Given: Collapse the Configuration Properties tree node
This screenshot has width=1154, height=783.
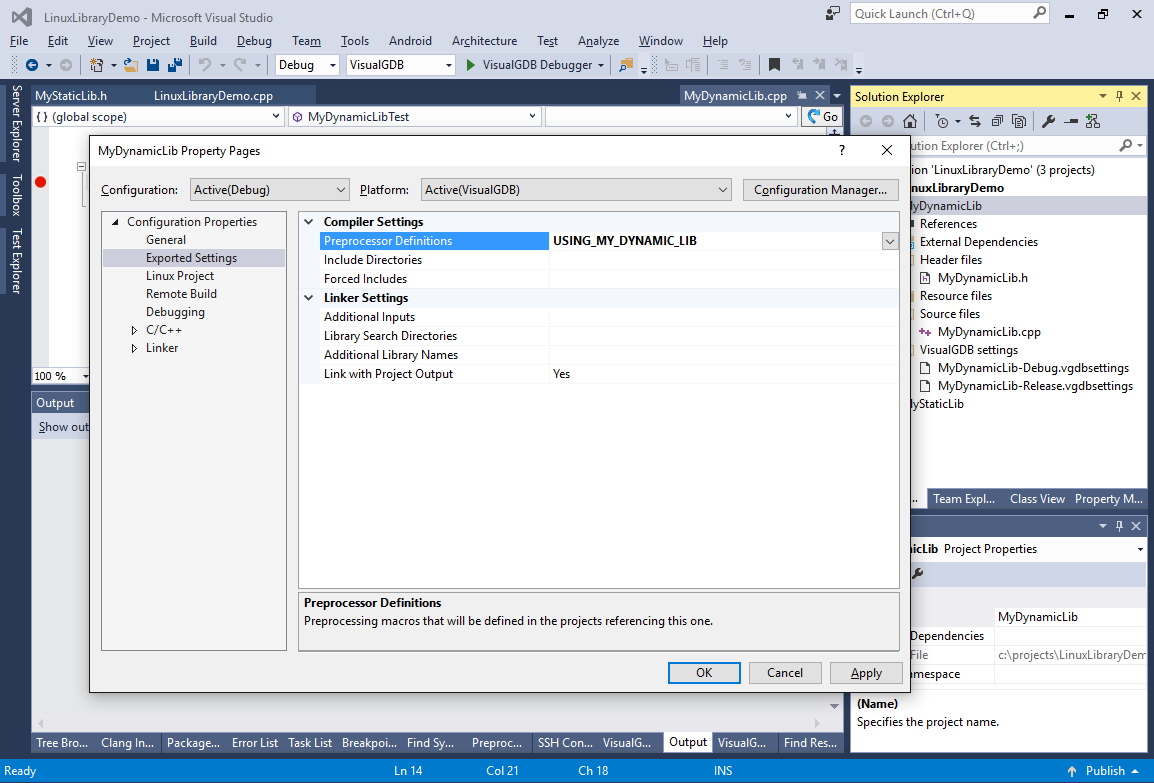Looking at the screenshot, I should click(116, 222).
